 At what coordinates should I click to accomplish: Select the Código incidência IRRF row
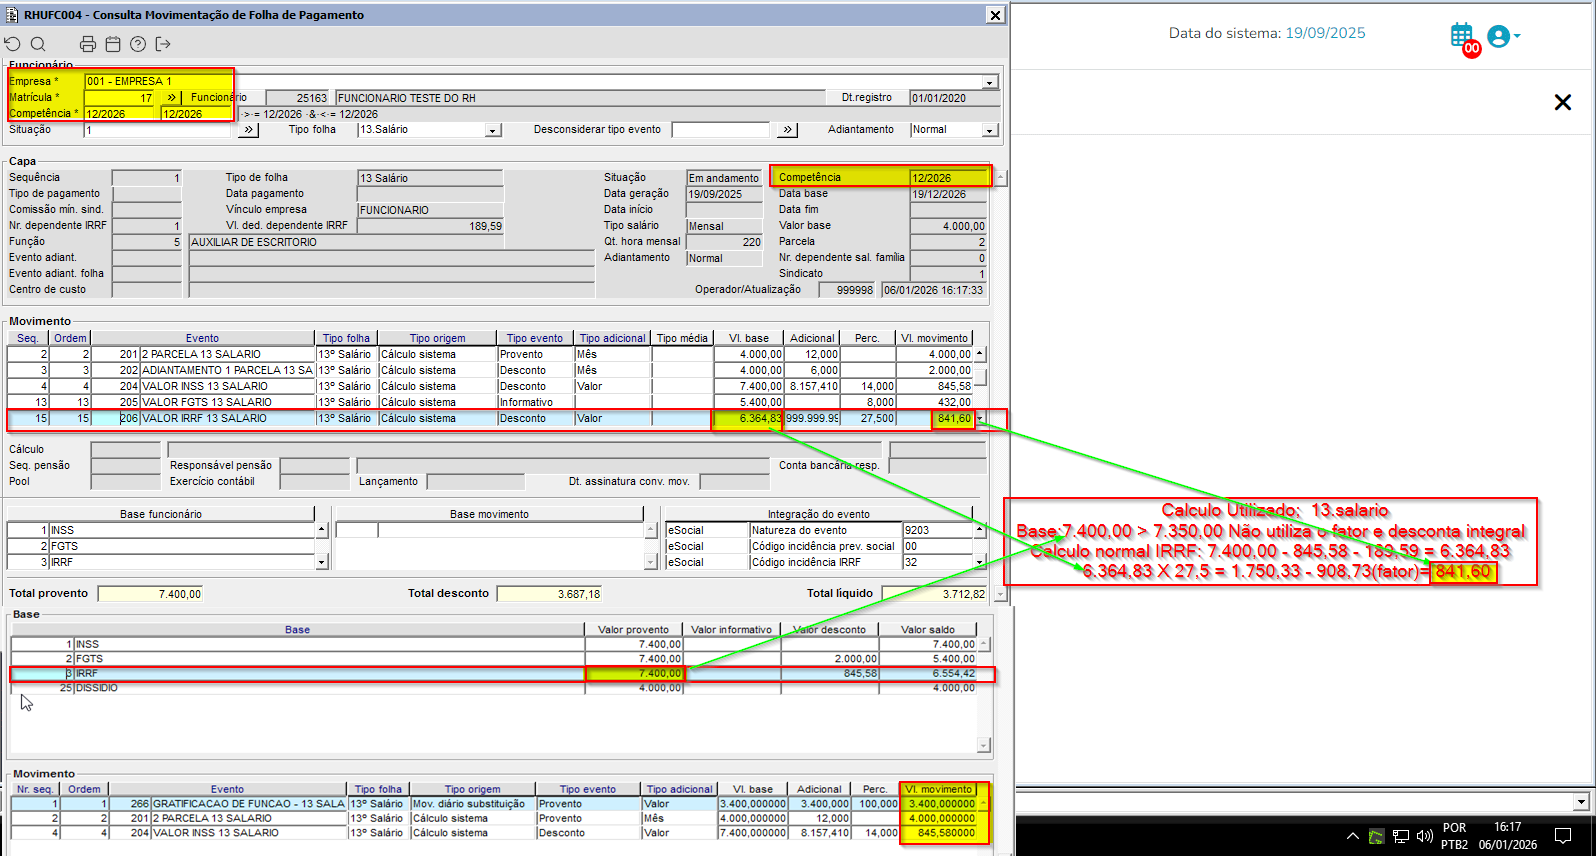tap(819, 562)
